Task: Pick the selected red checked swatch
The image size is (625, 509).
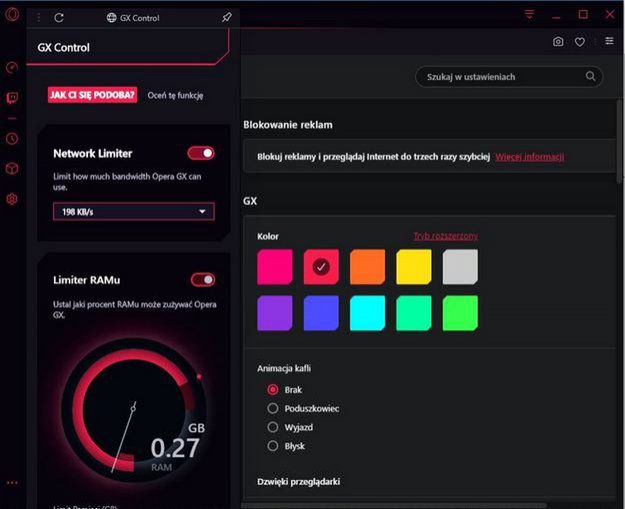Action: 321,267
